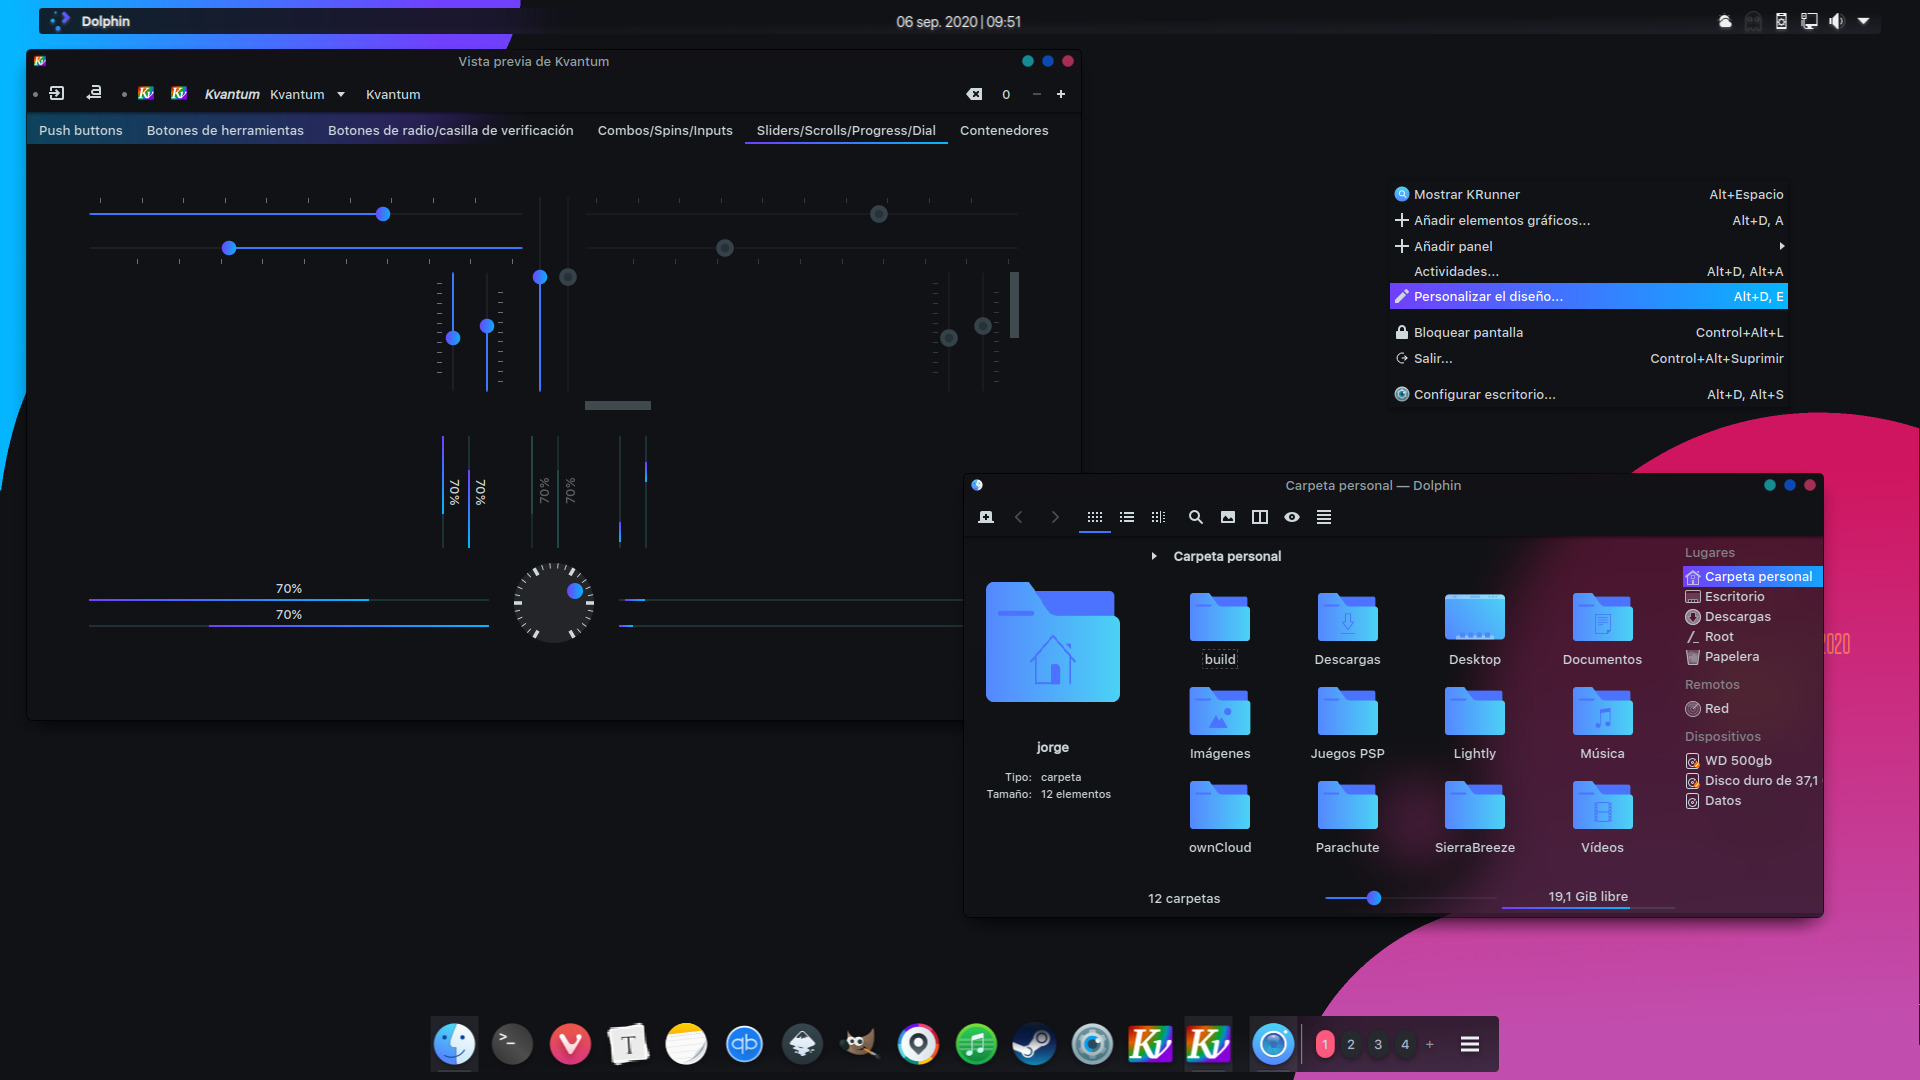The width and height of the screenshot is (1920, 1080).
Task: Launch Steam from the dock
Action: point(1034,1044)
